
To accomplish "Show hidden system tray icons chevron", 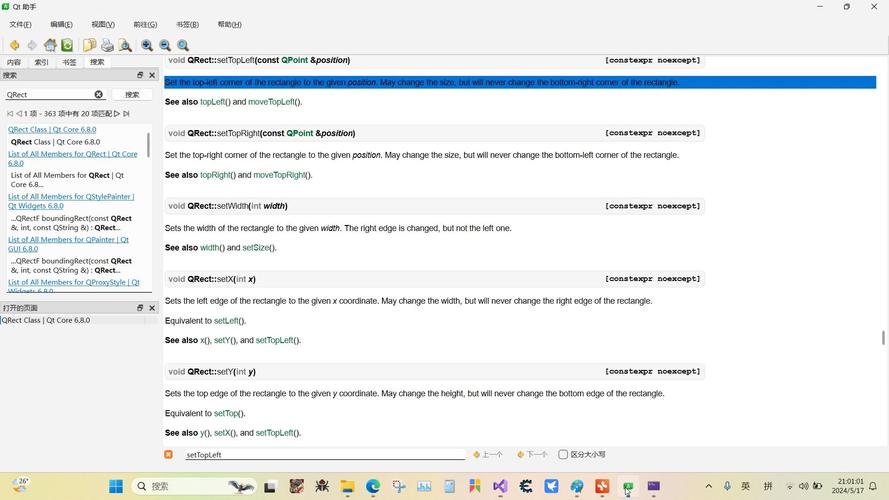I will coord(709,486).
